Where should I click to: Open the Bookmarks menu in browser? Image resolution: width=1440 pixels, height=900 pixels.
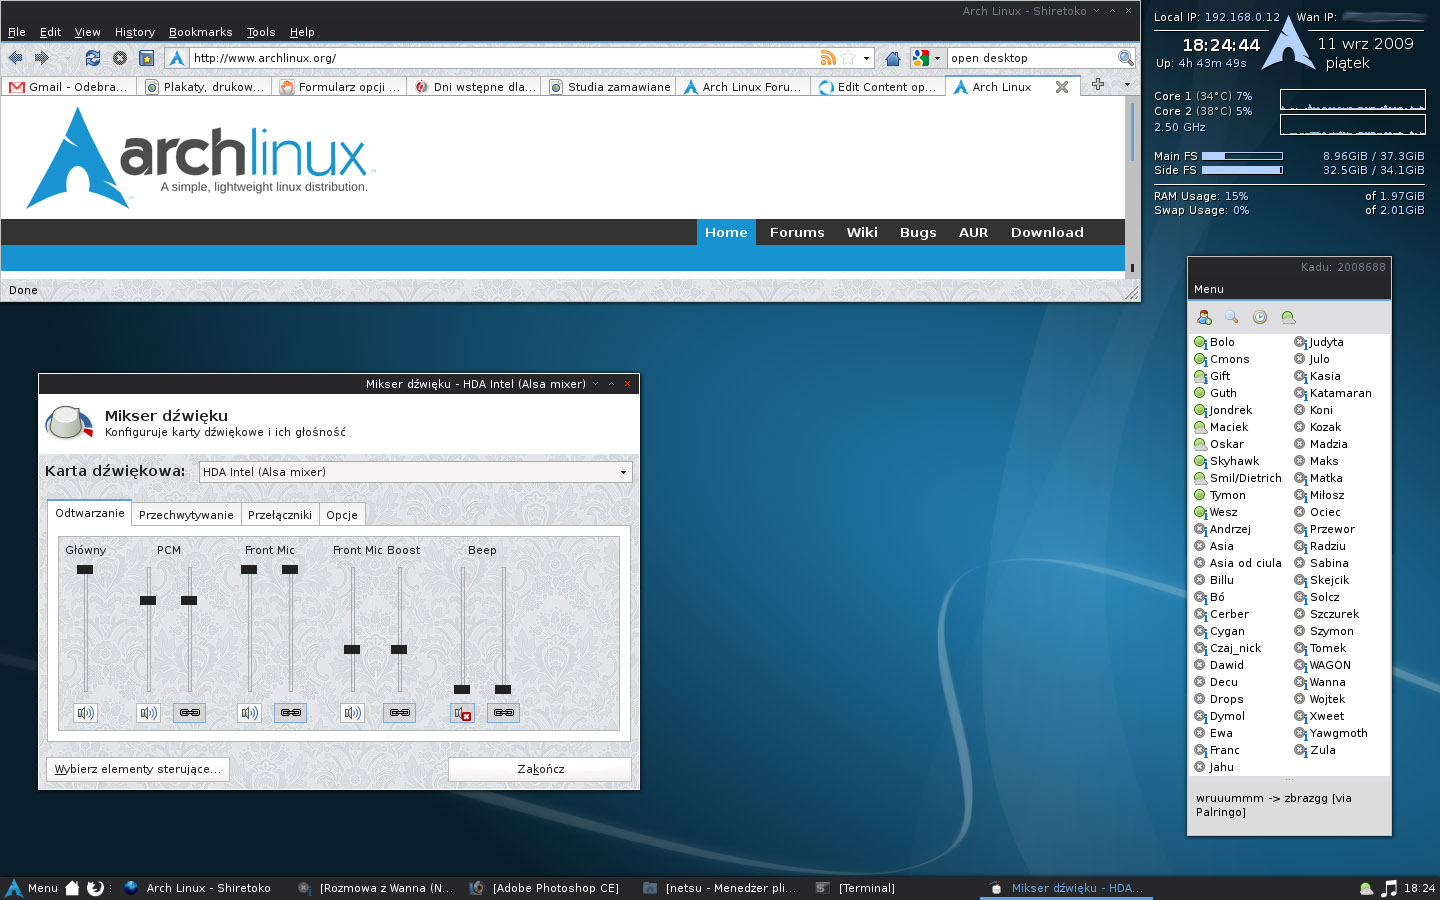click(200, 32)
